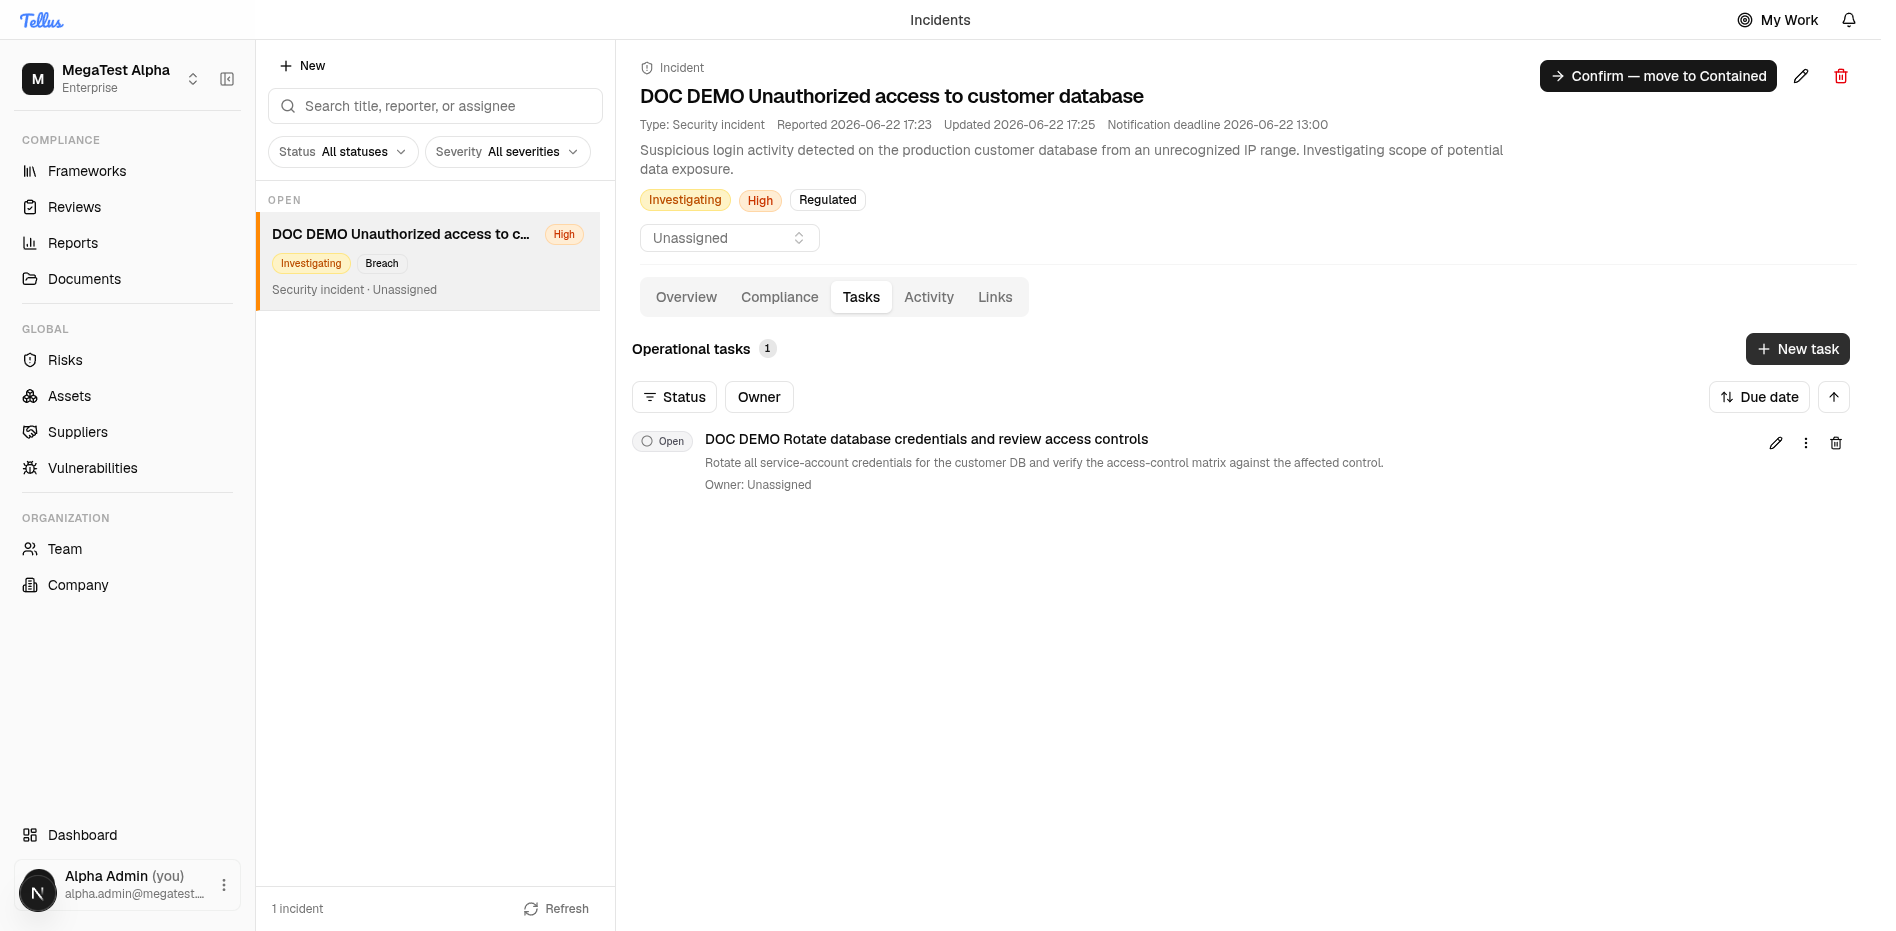Delete the incident with the red trash icon
Image resolution: width=1896 pixels, height=931 pixels.
point(1841,76)
